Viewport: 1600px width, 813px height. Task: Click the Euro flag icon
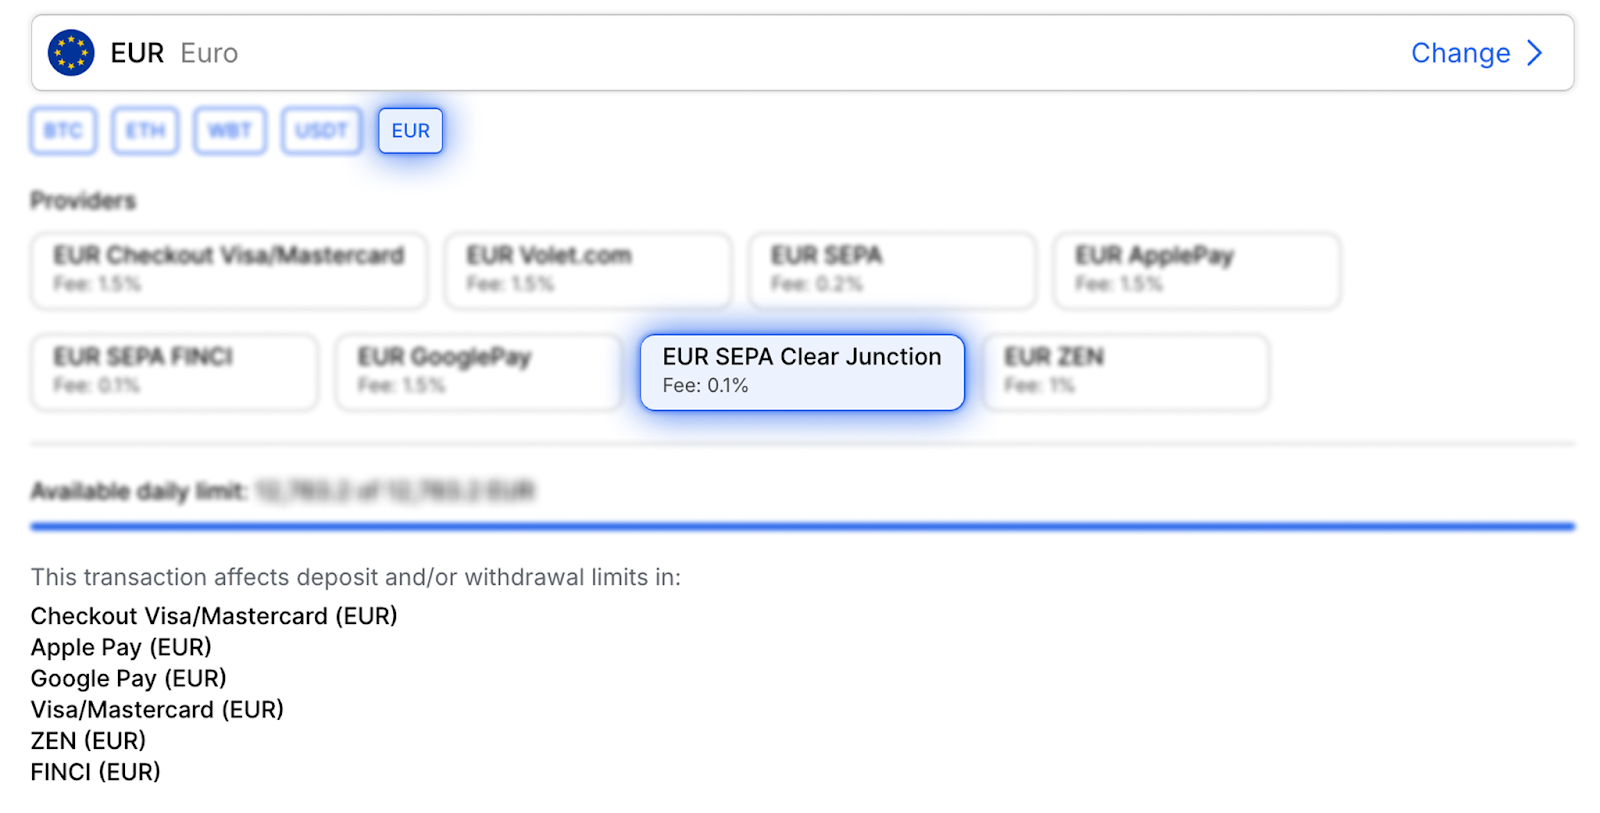(71, 53)
